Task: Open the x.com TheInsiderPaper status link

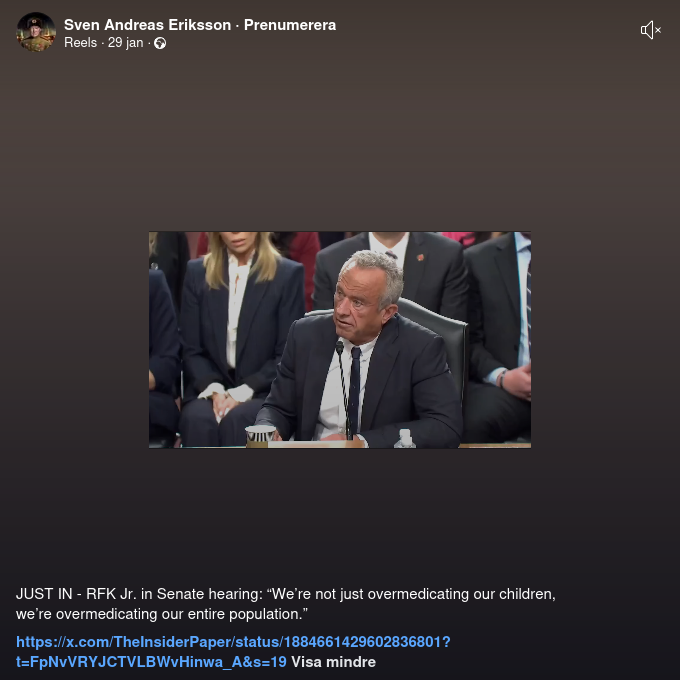Action: click(x=233, y=652)
